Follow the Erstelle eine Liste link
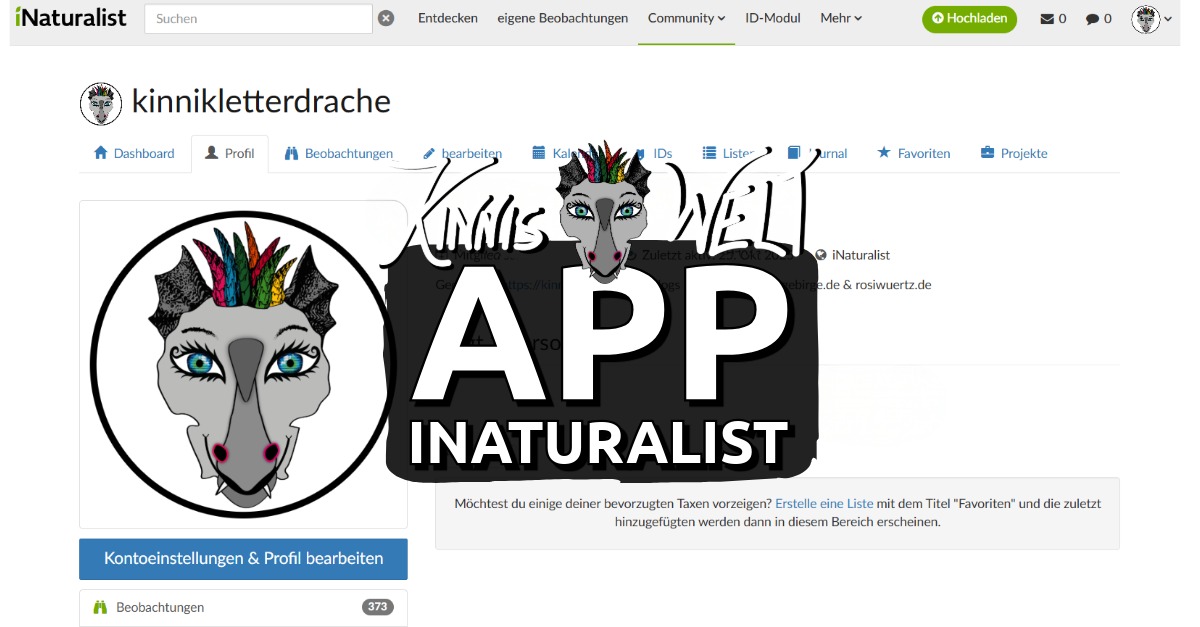The width and height of the screenshot is (1200, 627). [x=824, y=504]
